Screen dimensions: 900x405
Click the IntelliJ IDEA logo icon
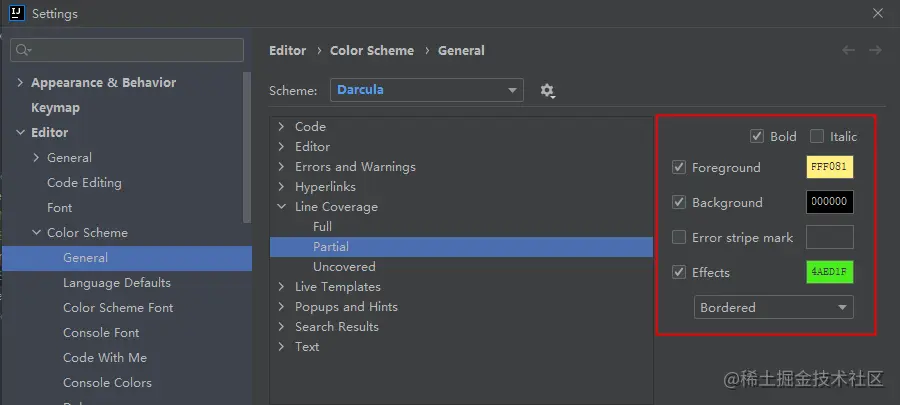pyautogui.click(x=18, y=13)
